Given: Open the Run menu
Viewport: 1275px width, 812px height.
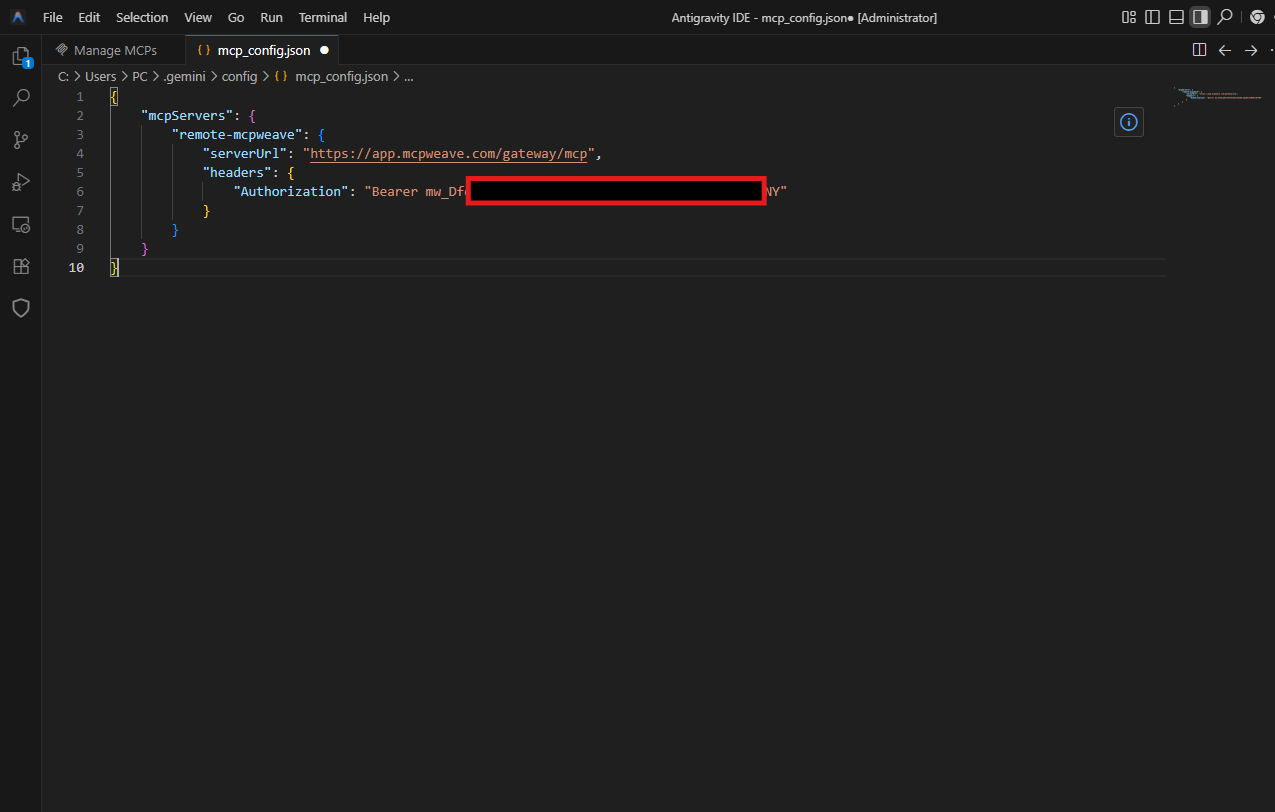Looking at the screenshot, I should coord(271,17).
